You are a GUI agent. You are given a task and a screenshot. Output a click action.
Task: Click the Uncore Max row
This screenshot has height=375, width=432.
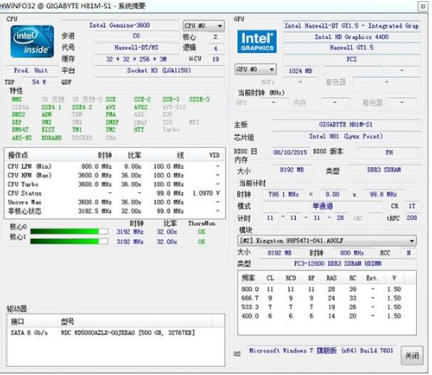(x=114, y=202)
